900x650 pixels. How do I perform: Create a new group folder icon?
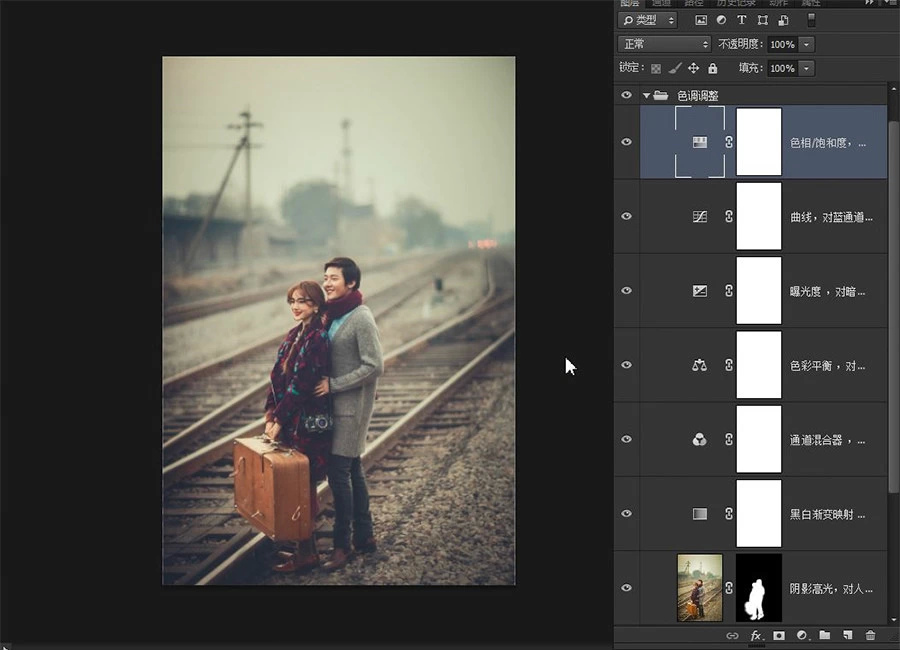click(x=825, y=634)
